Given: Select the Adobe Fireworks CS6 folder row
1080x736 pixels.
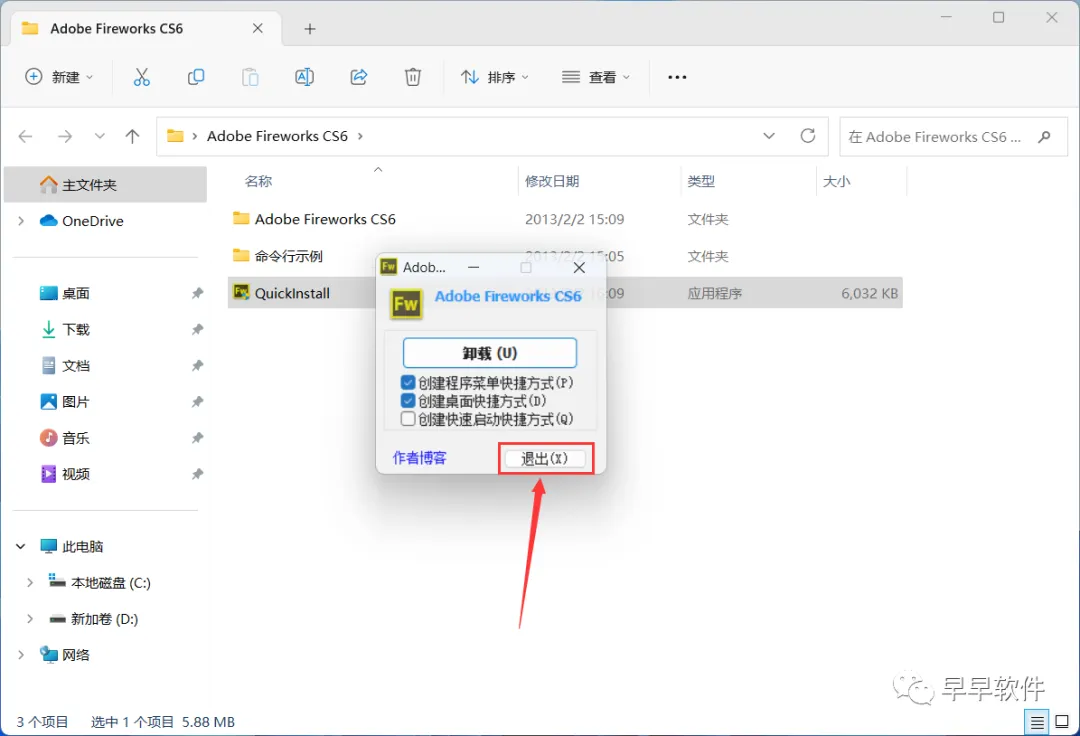Looking at the screenshot, I should point(565,219).
